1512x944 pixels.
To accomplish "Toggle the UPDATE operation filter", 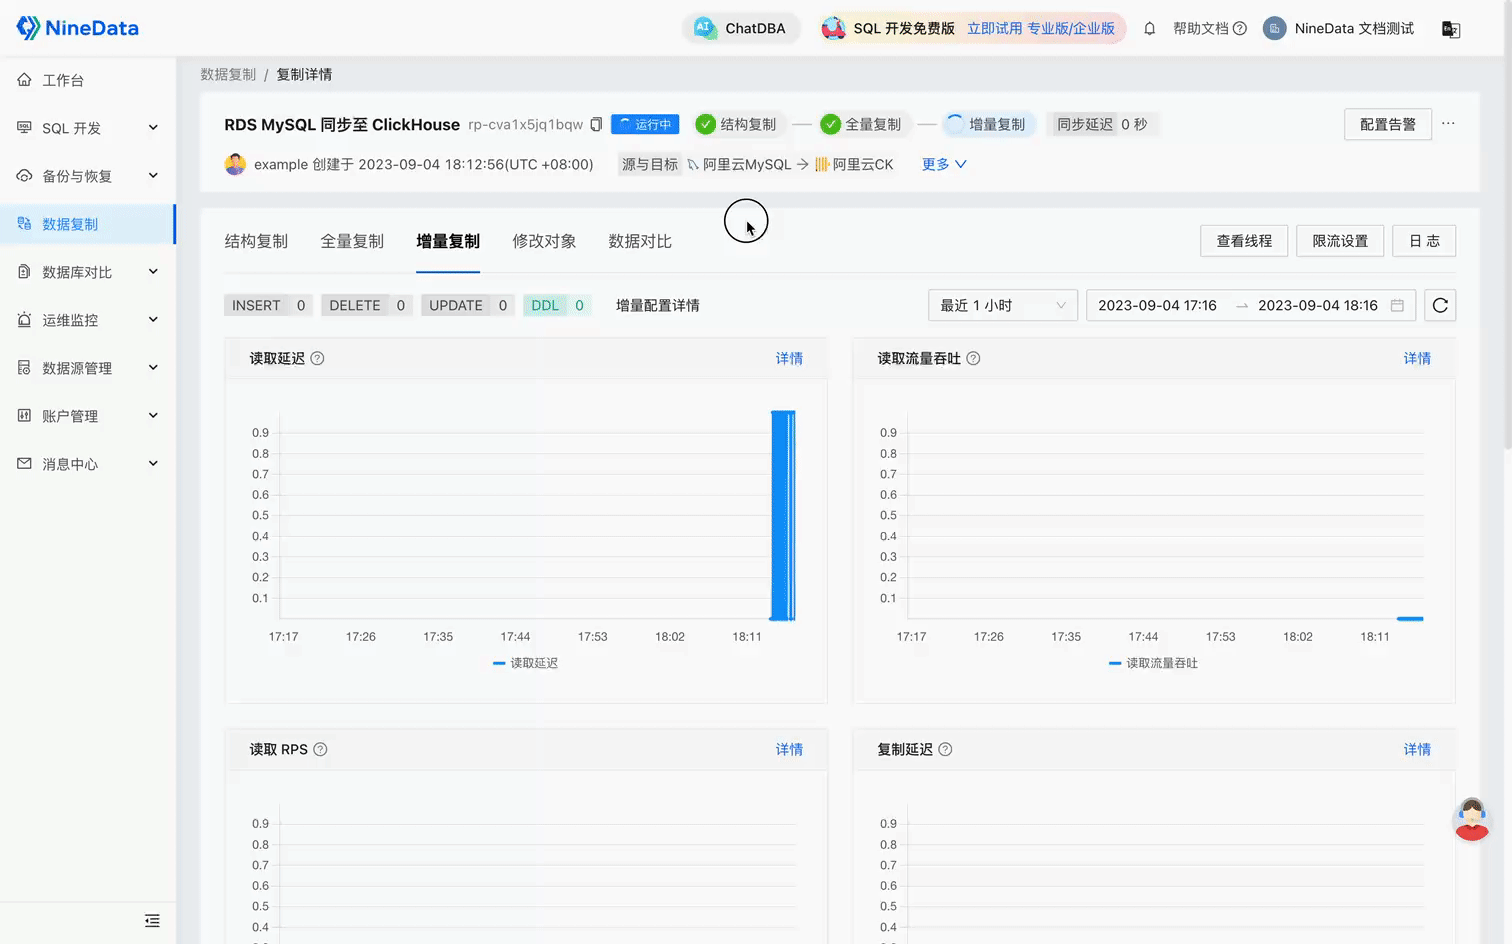I will [x=467, y=305].
